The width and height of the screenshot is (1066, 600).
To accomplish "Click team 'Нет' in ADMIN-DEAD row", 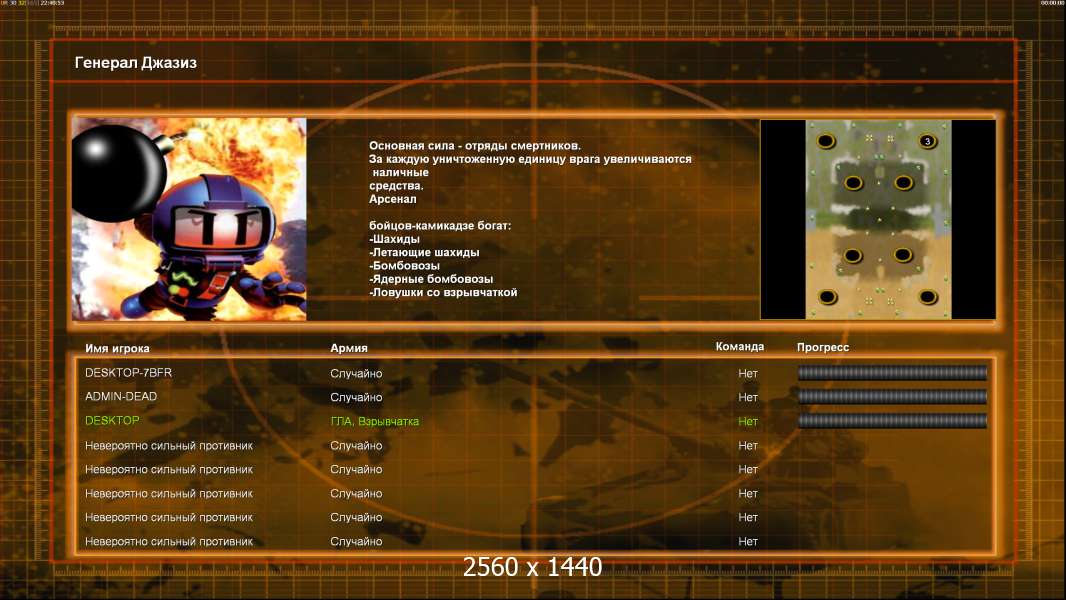I will click(x=748, y=397).
